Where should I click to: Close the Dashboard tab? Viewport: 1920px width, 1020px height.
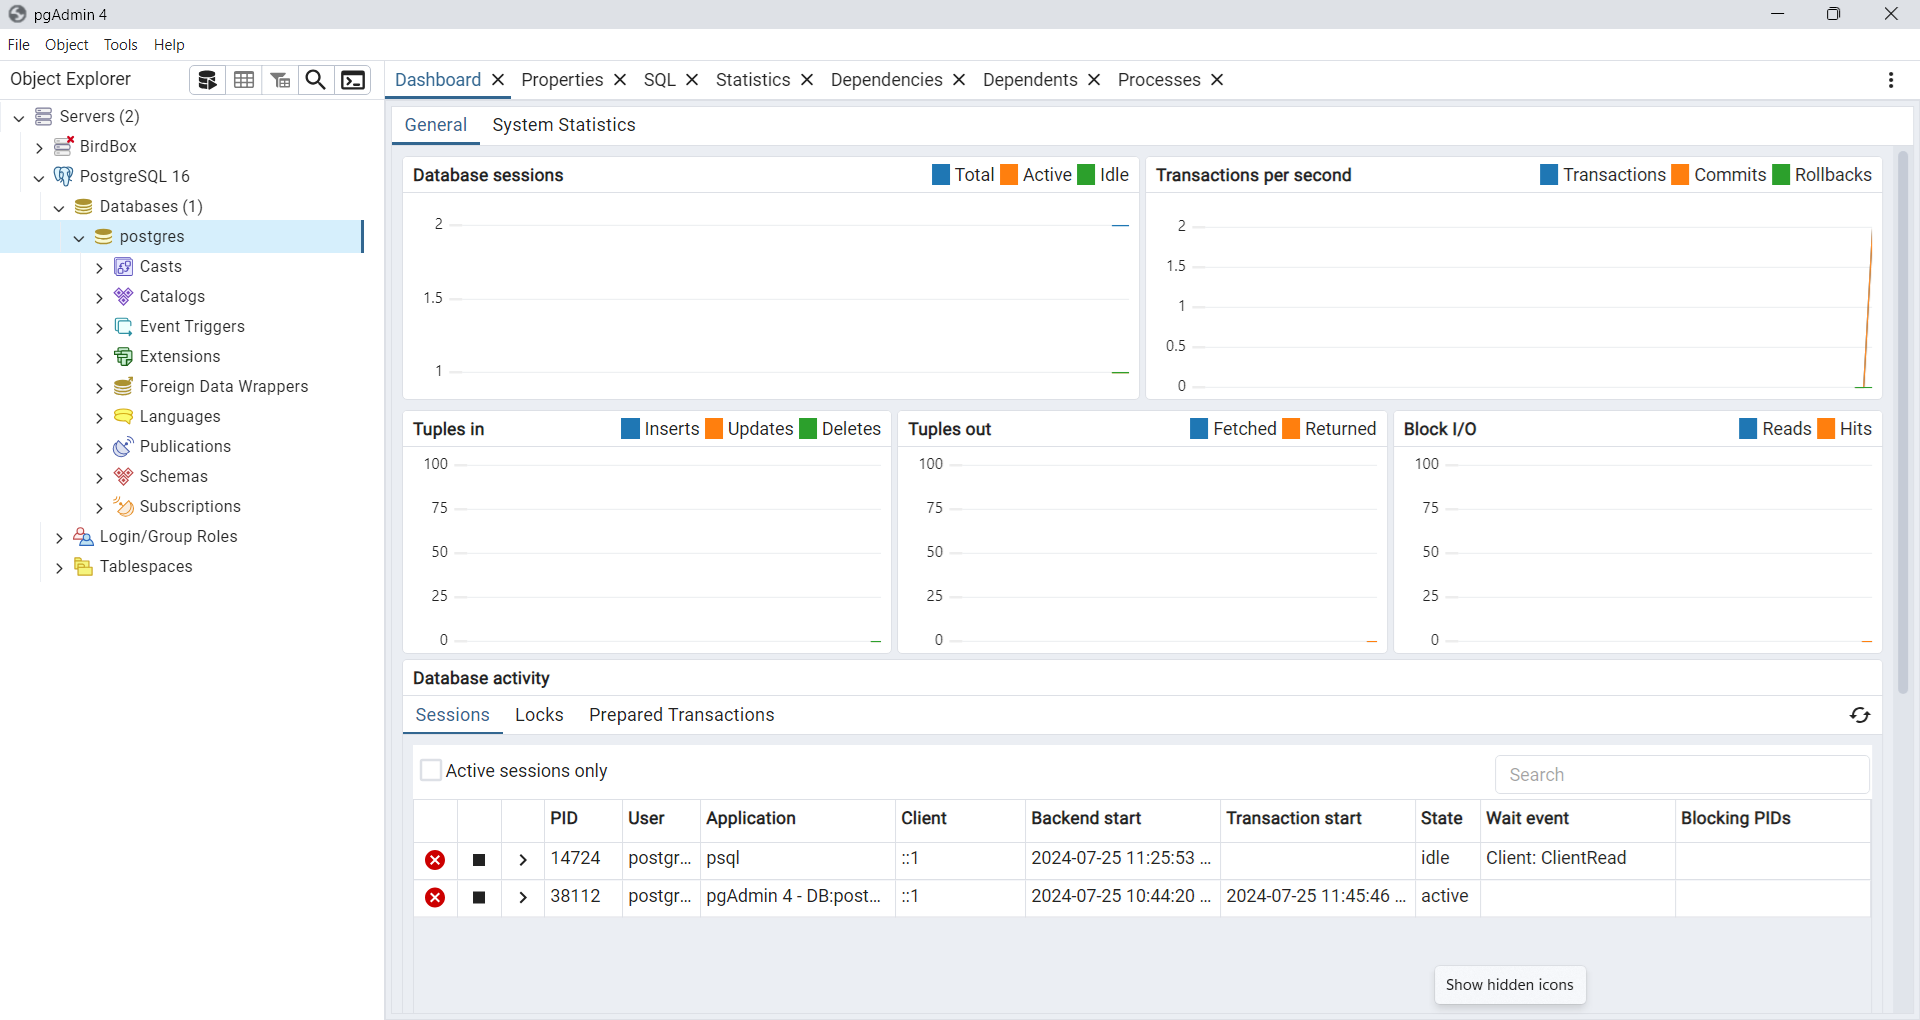(498, 80)
